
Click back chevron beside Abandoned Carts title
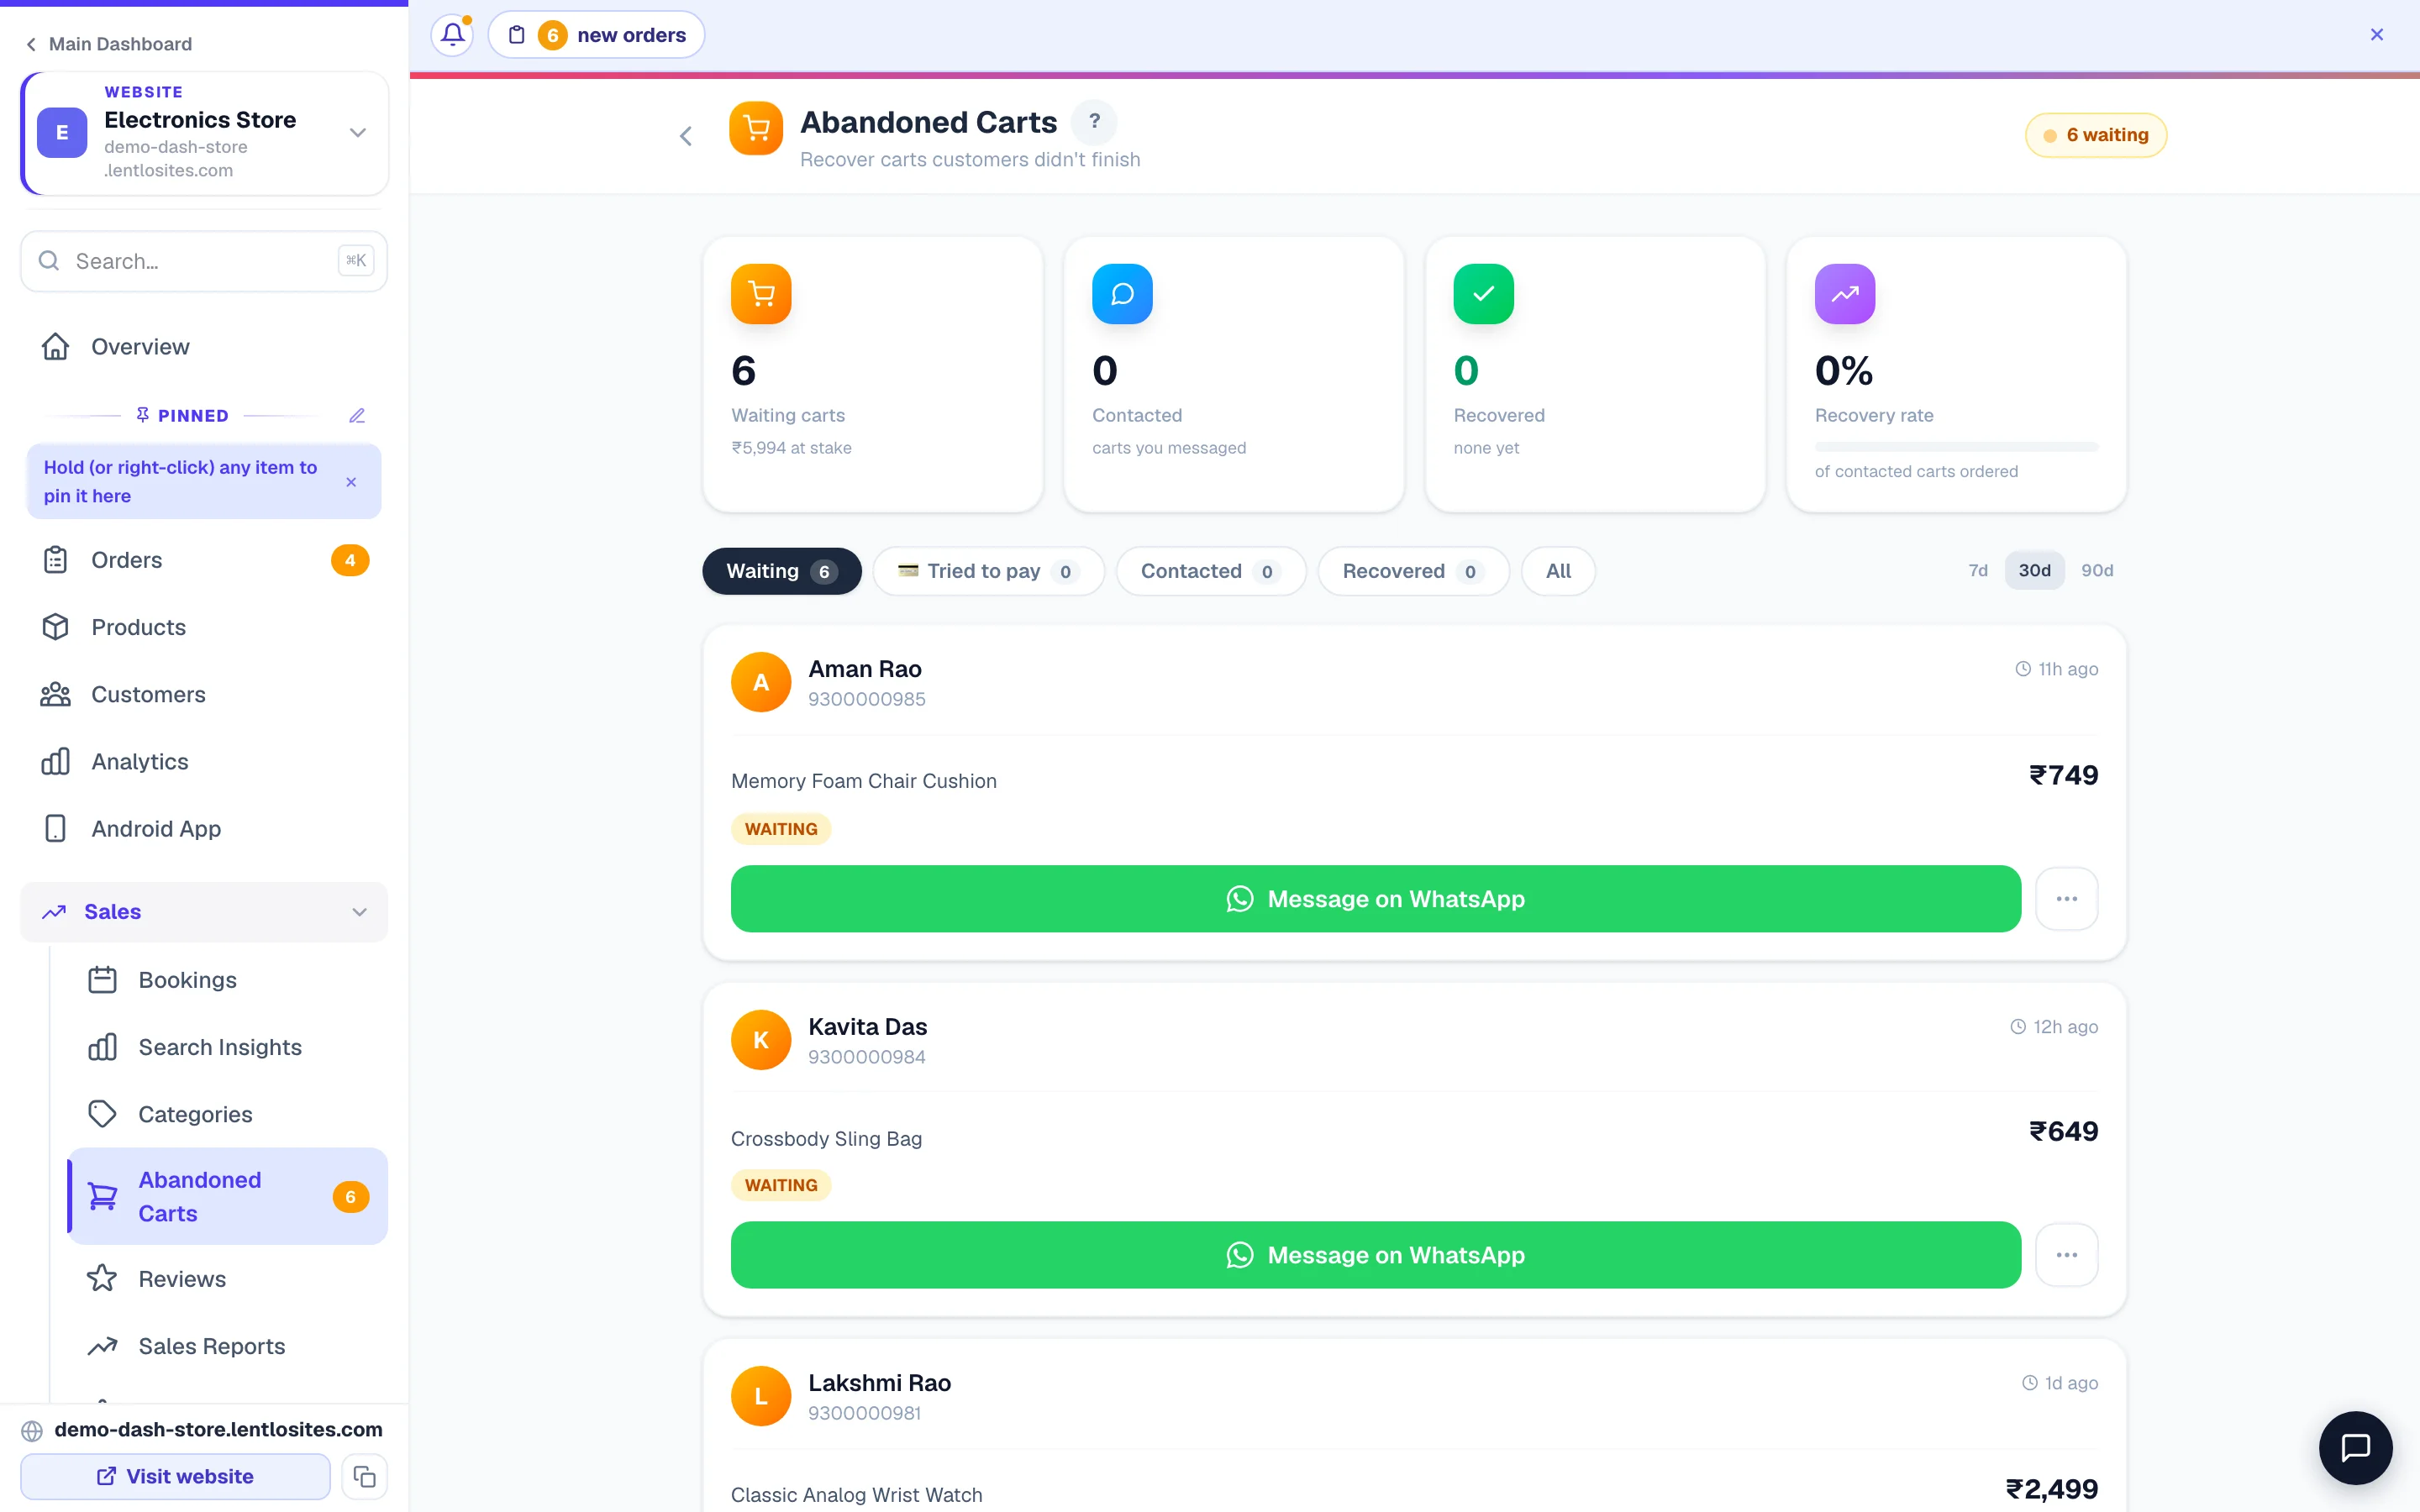click(x=686, y=136)
